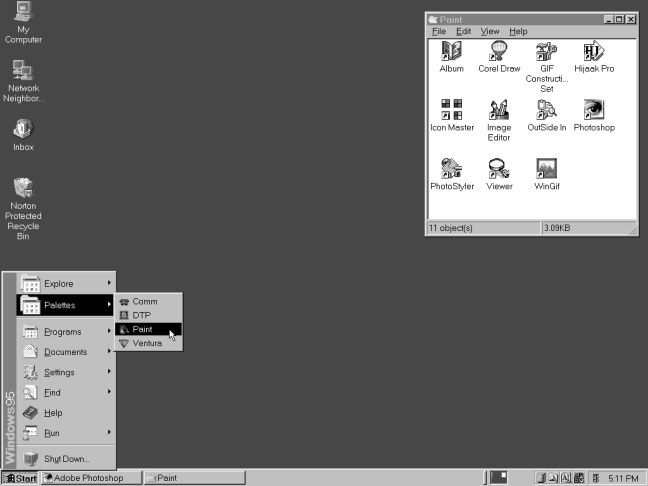Expand the Explore Start menu item

(65, 284)
